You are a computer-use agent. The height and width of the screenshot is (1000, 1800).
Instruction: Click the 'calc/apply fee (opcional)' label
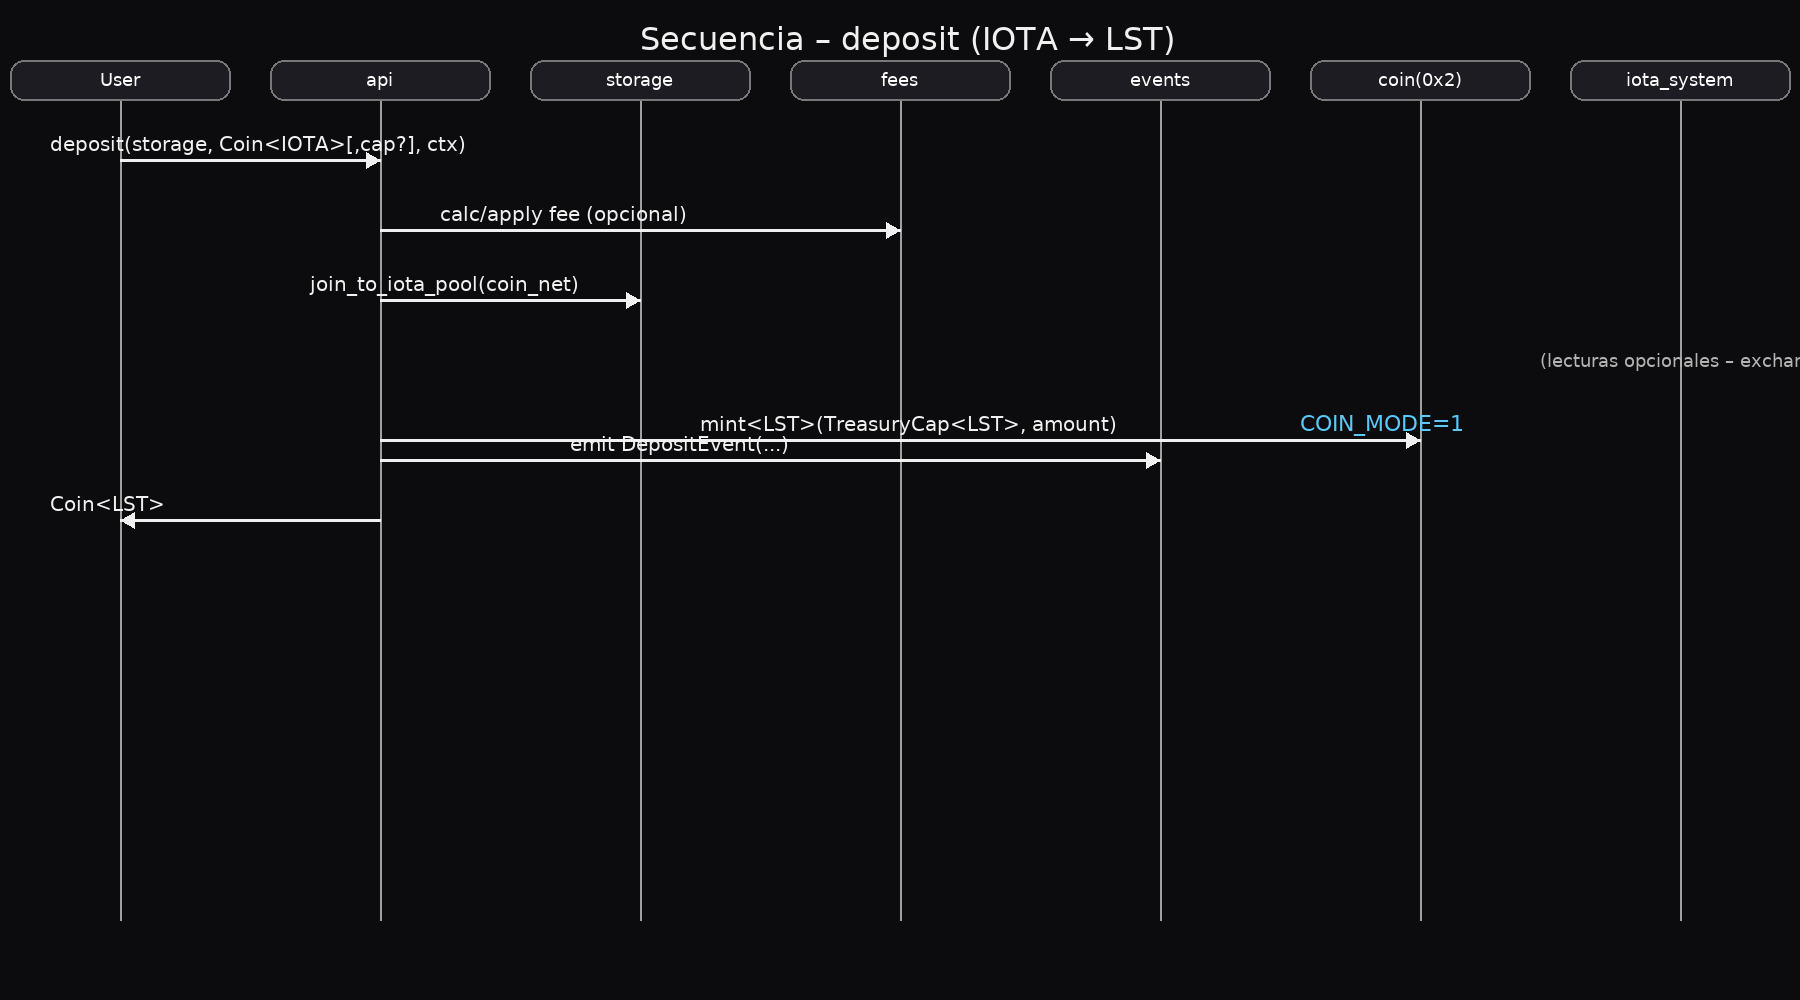point(563,214)
